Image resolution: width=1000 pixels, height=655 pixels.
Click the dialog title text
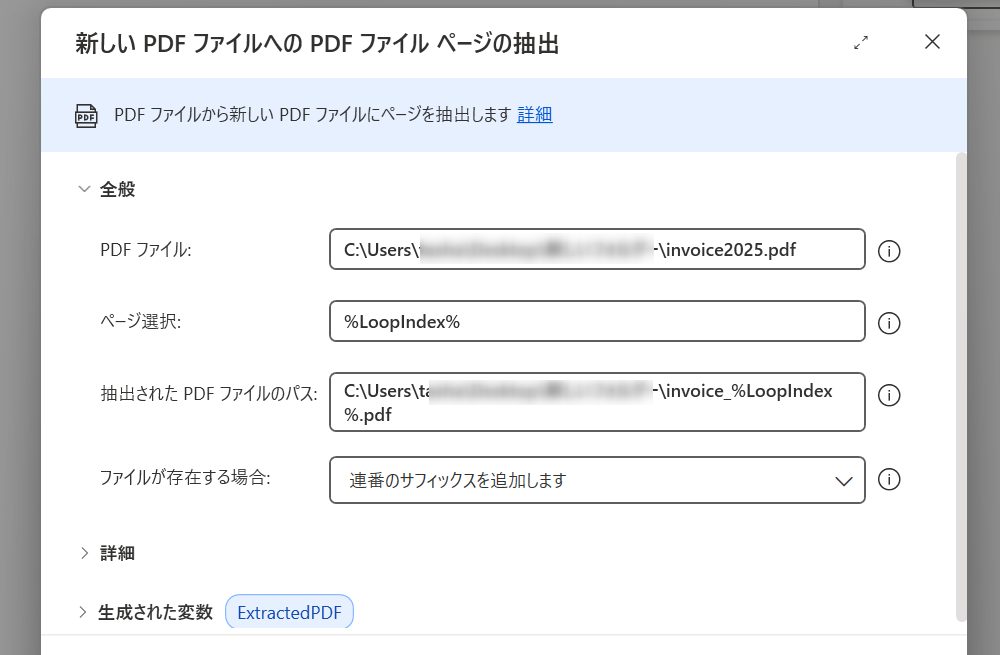[x=317, y=43]
